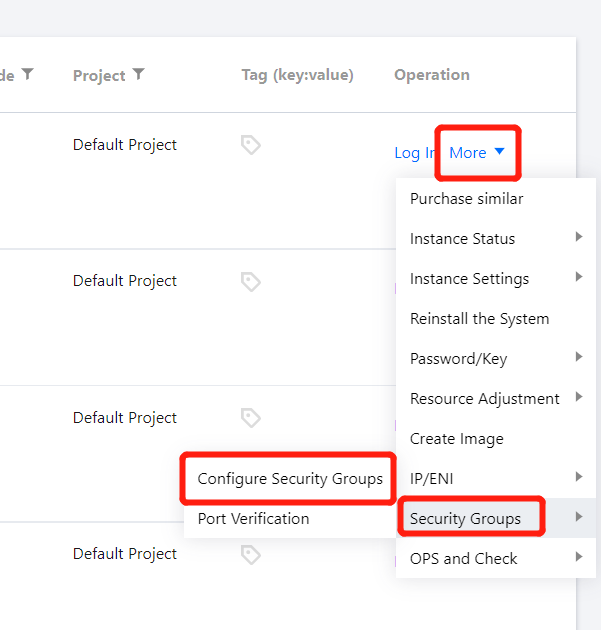Expand the Resource Adjustment submenu arrow
Image resolution: width=601 pixels, height=630 pixels.
(579, 398)
